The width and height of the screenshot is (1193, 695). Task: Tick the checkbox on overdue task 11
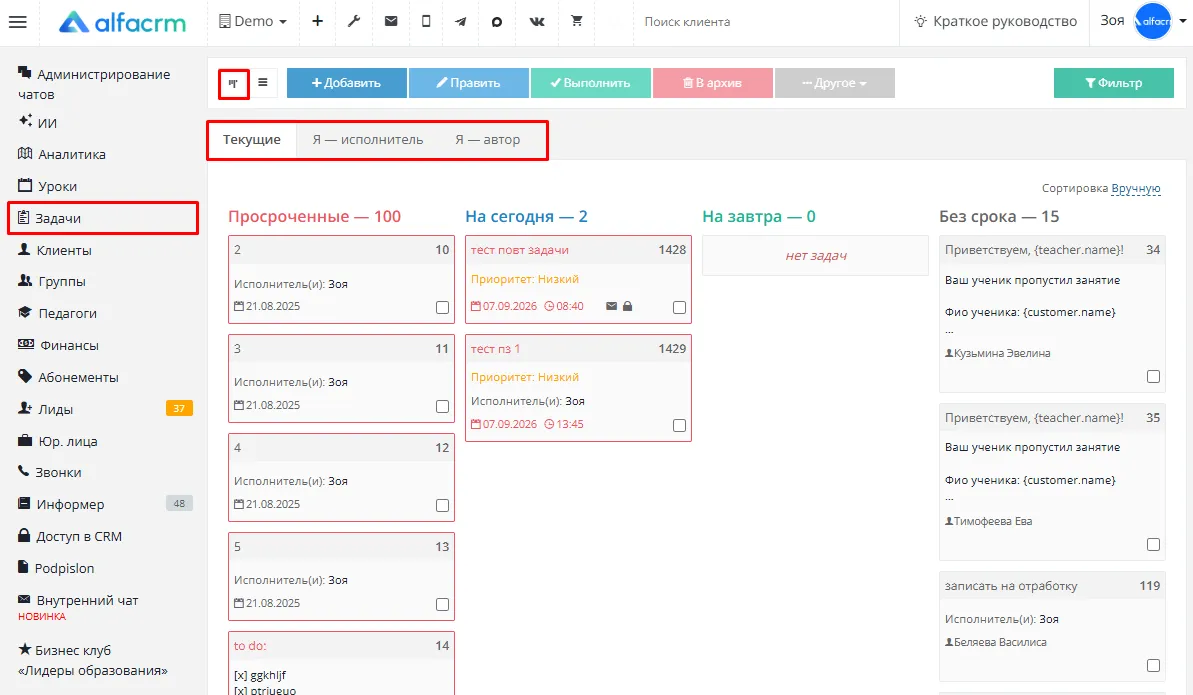pyautogui.click(x=442, y=406)
